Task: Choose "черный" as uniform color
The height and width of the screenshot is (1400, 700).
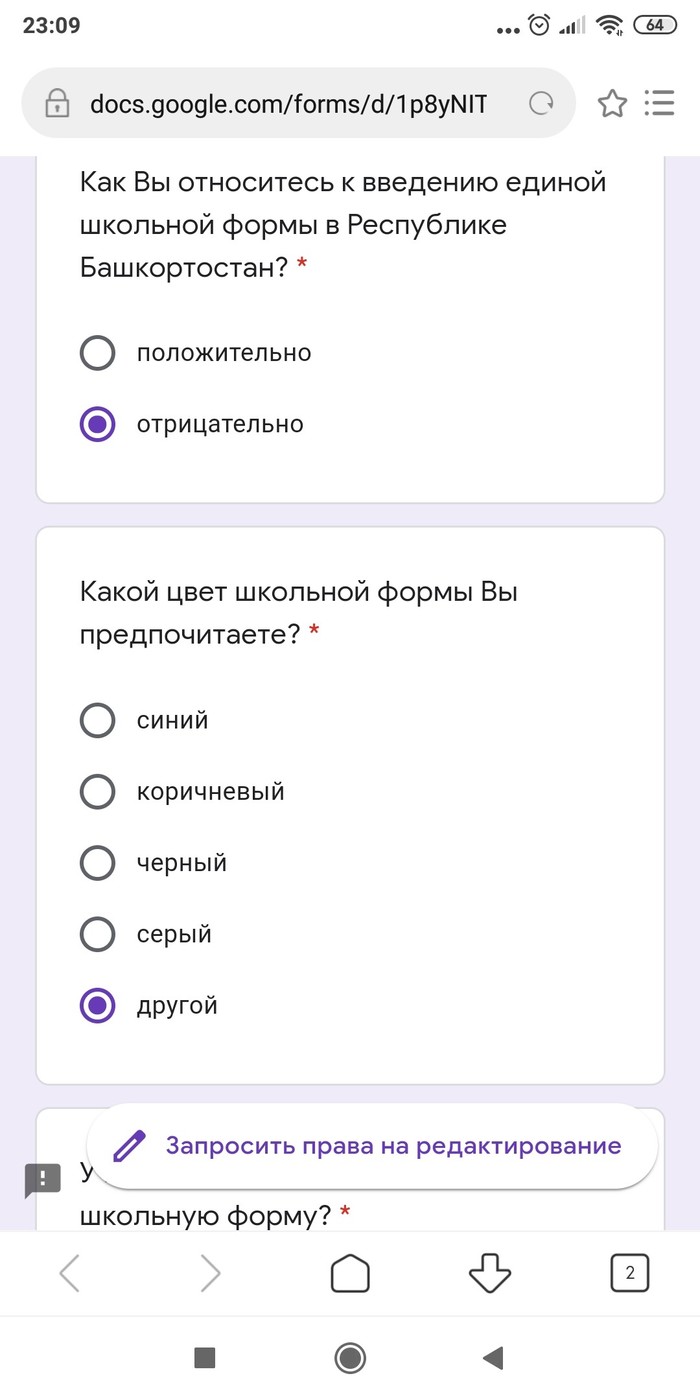Action: 97,863
